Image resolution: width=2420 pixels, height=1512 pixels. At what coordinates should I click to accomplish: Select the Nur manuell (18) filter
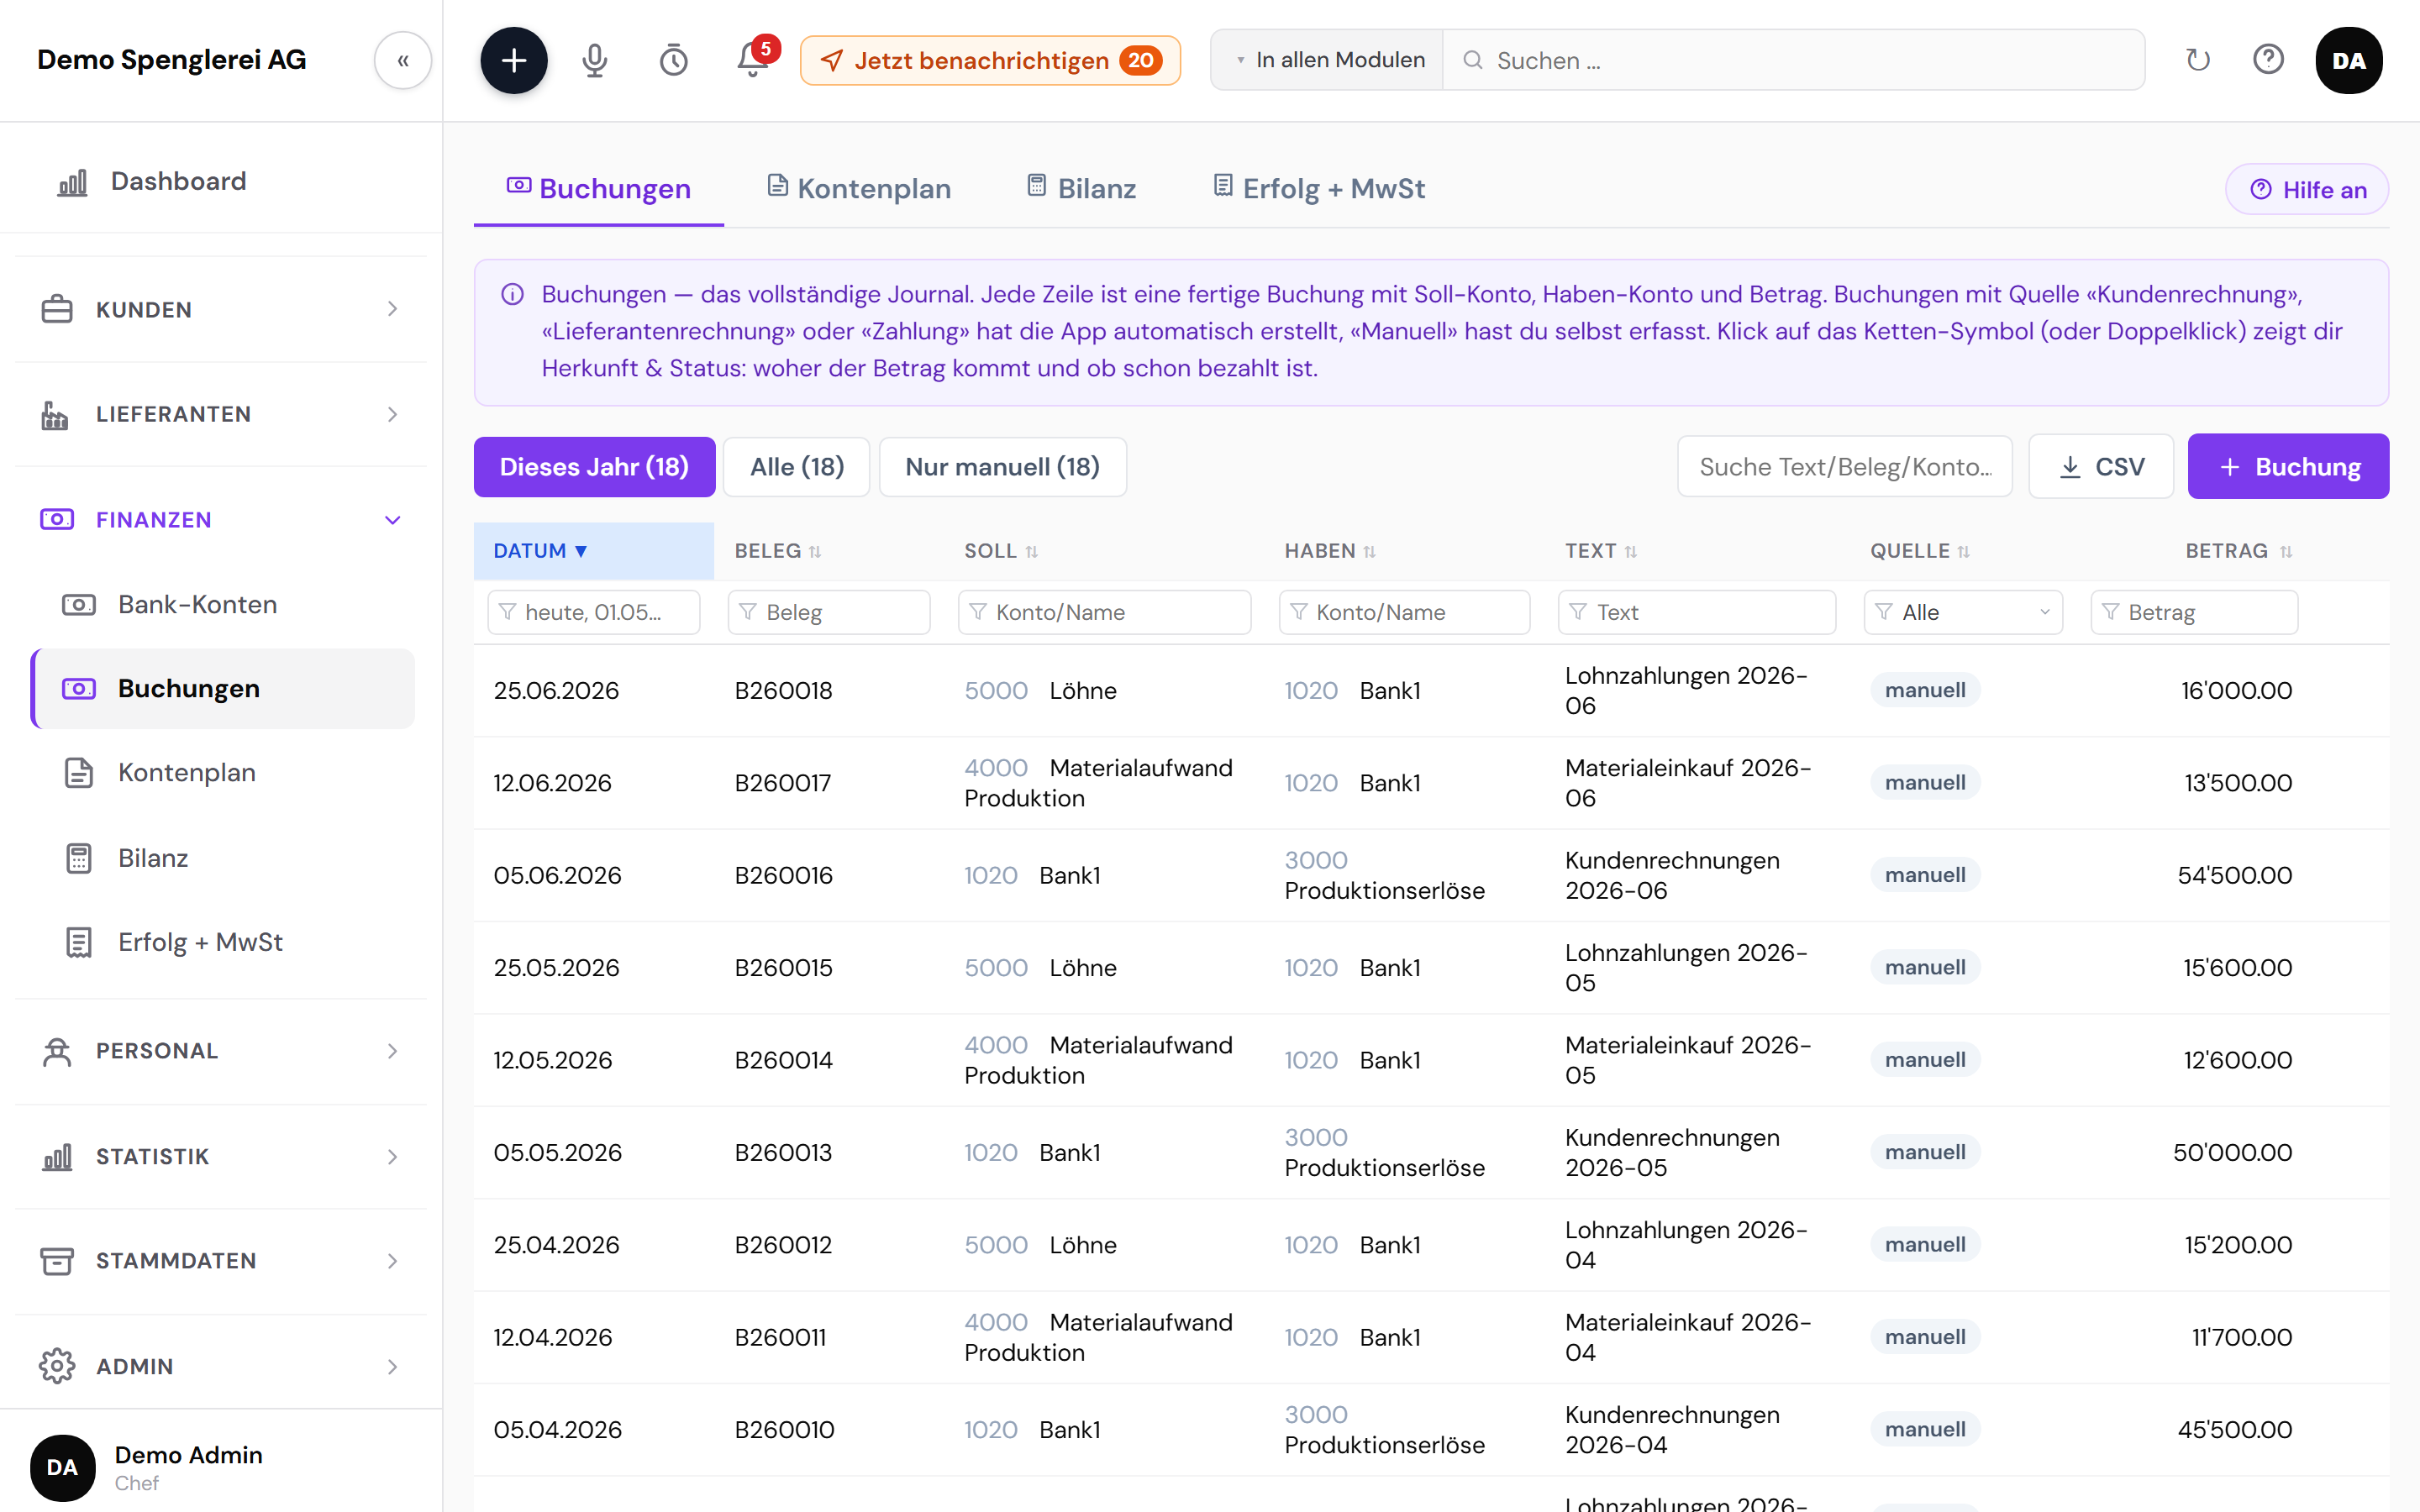(x=1002, y=467)
